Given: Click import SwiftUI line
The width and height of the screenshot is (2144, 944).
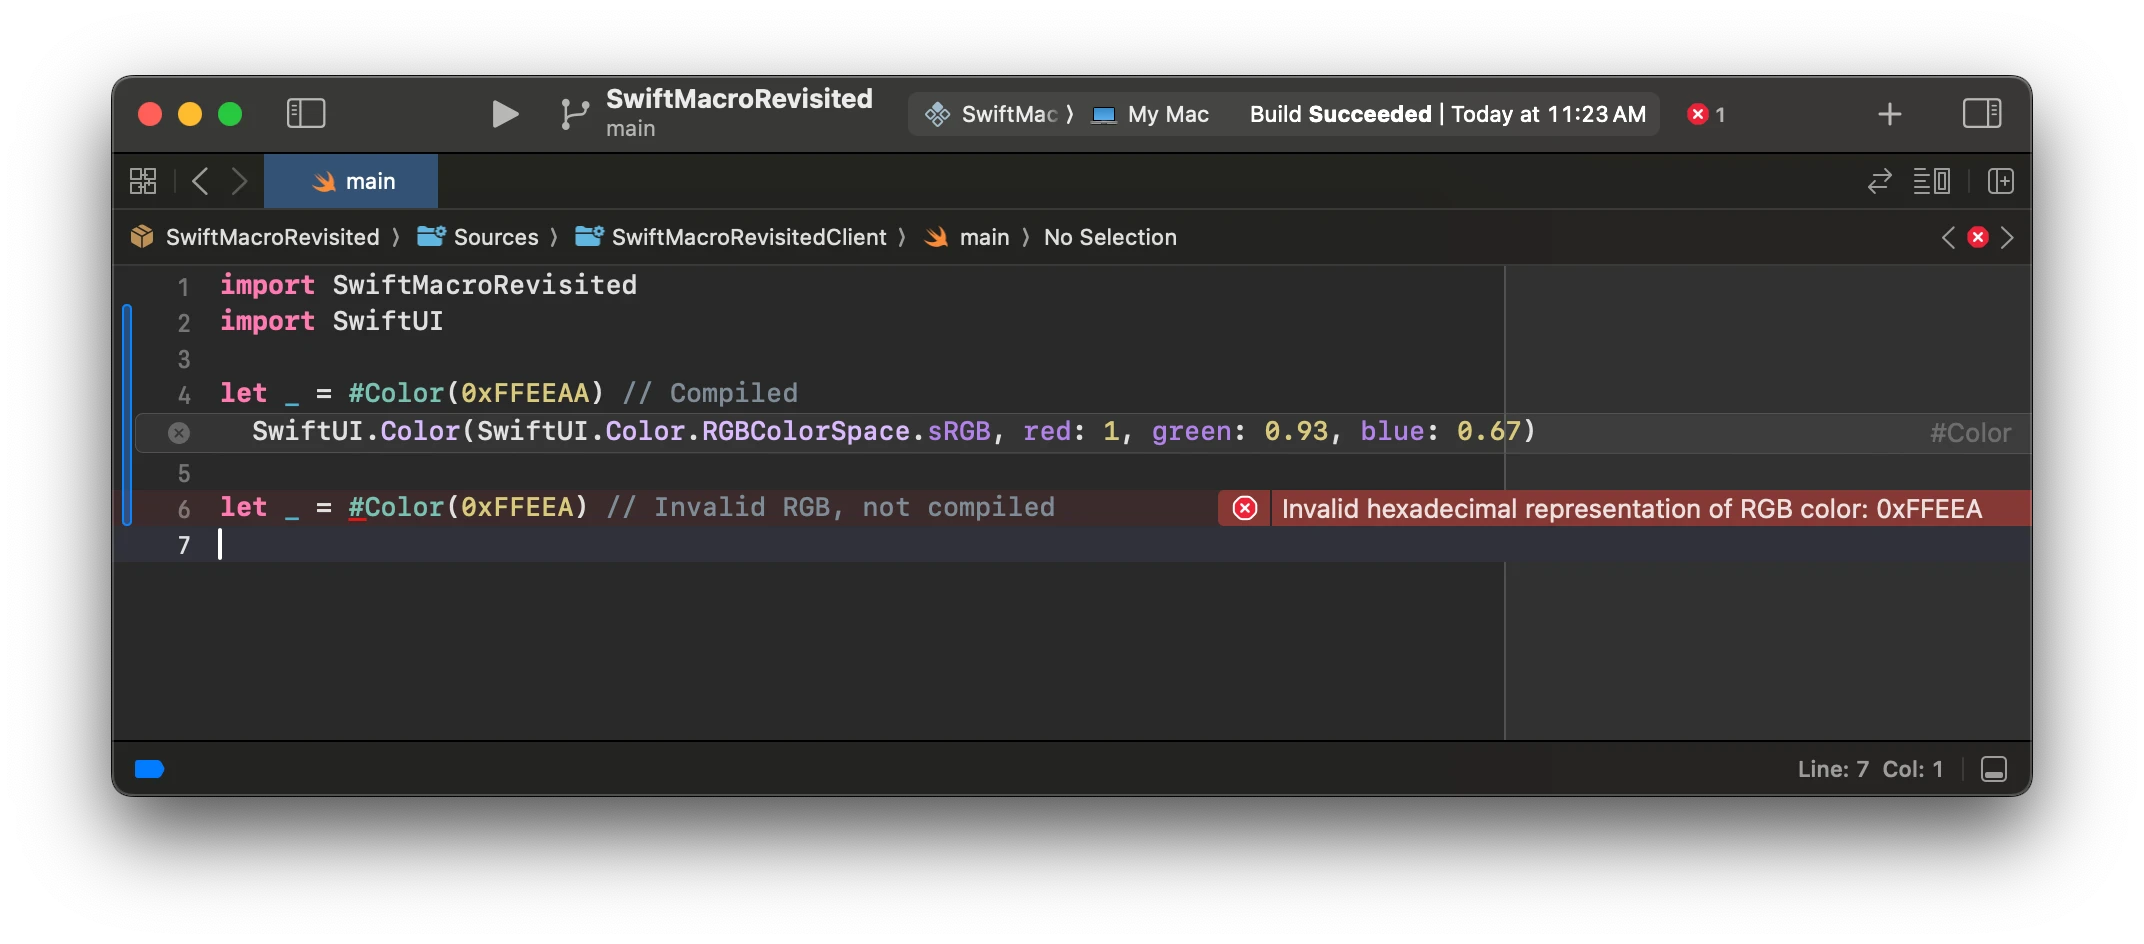Looking at the screenshot, I should click(332, 321).
